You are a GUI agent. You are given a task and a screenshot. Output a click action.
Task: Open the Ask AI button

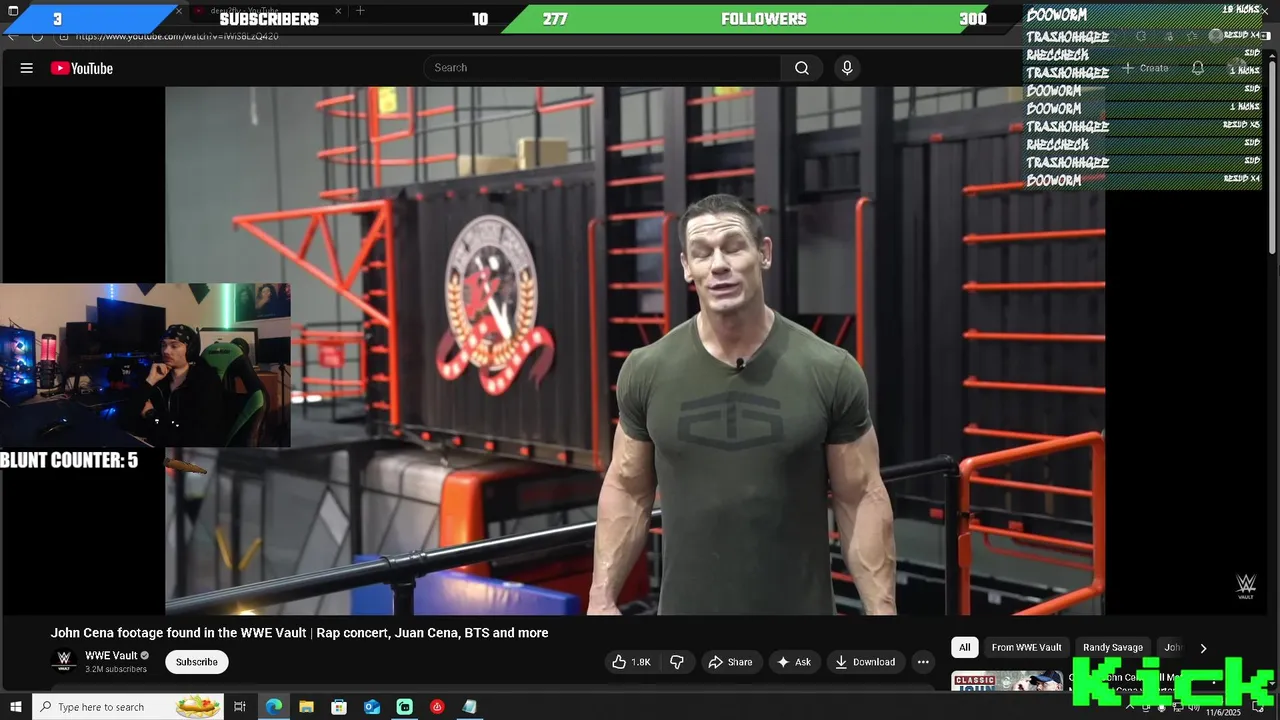point(794,662)
